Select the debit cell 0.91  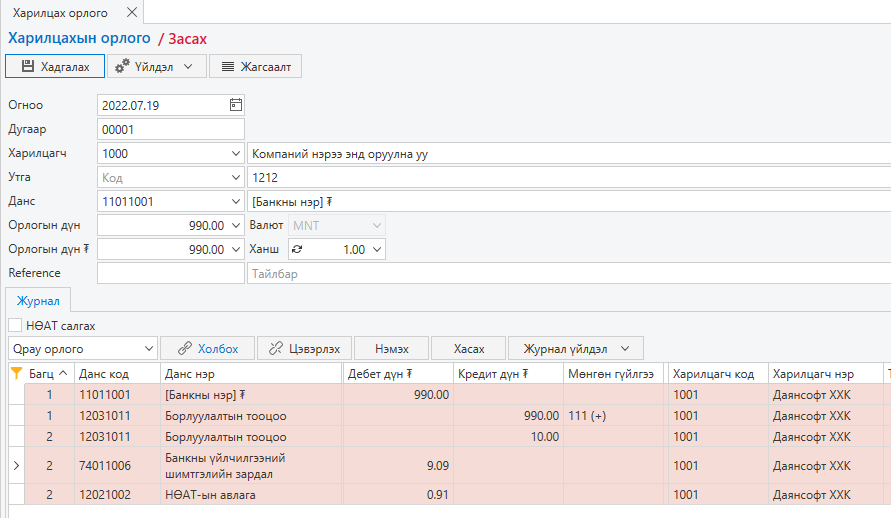tap(398, 494)
